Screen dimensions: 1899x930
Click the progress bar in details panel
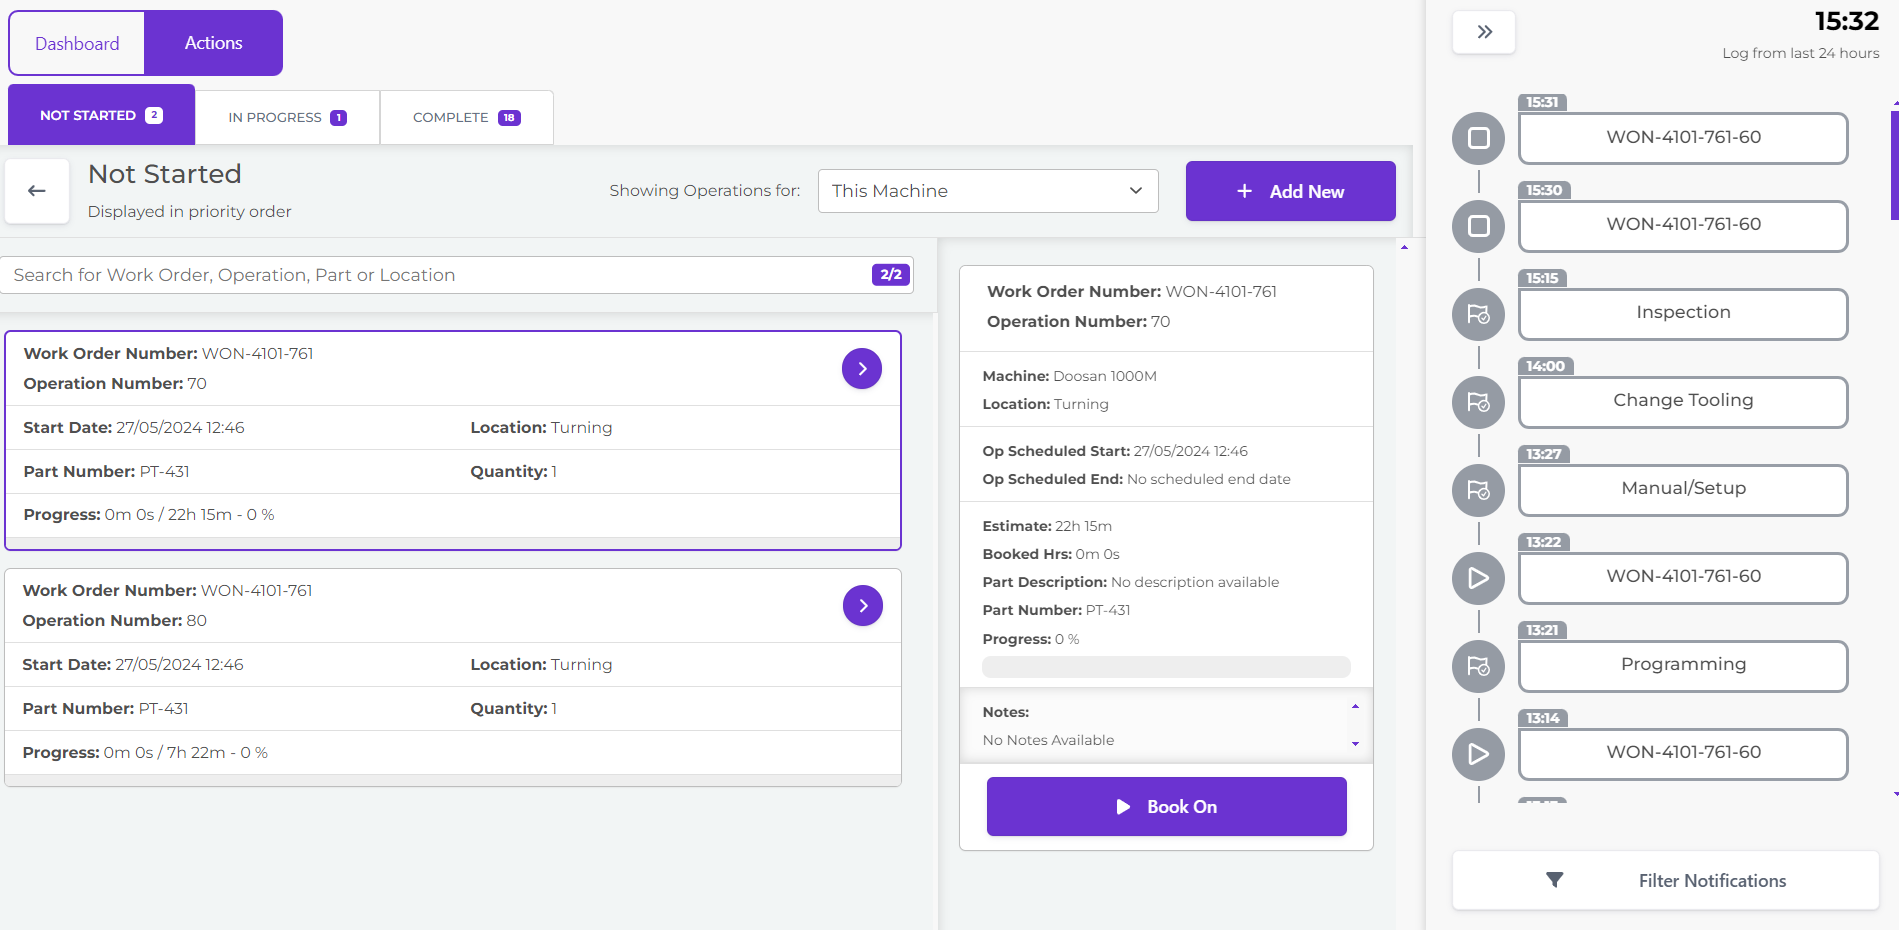click(x=1165, y=667)
